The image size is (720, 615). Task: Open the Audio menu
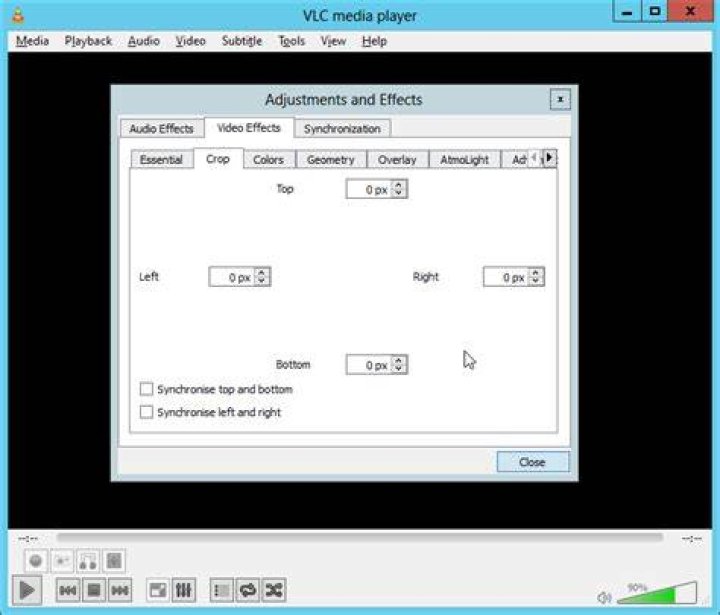pos(144,41)
